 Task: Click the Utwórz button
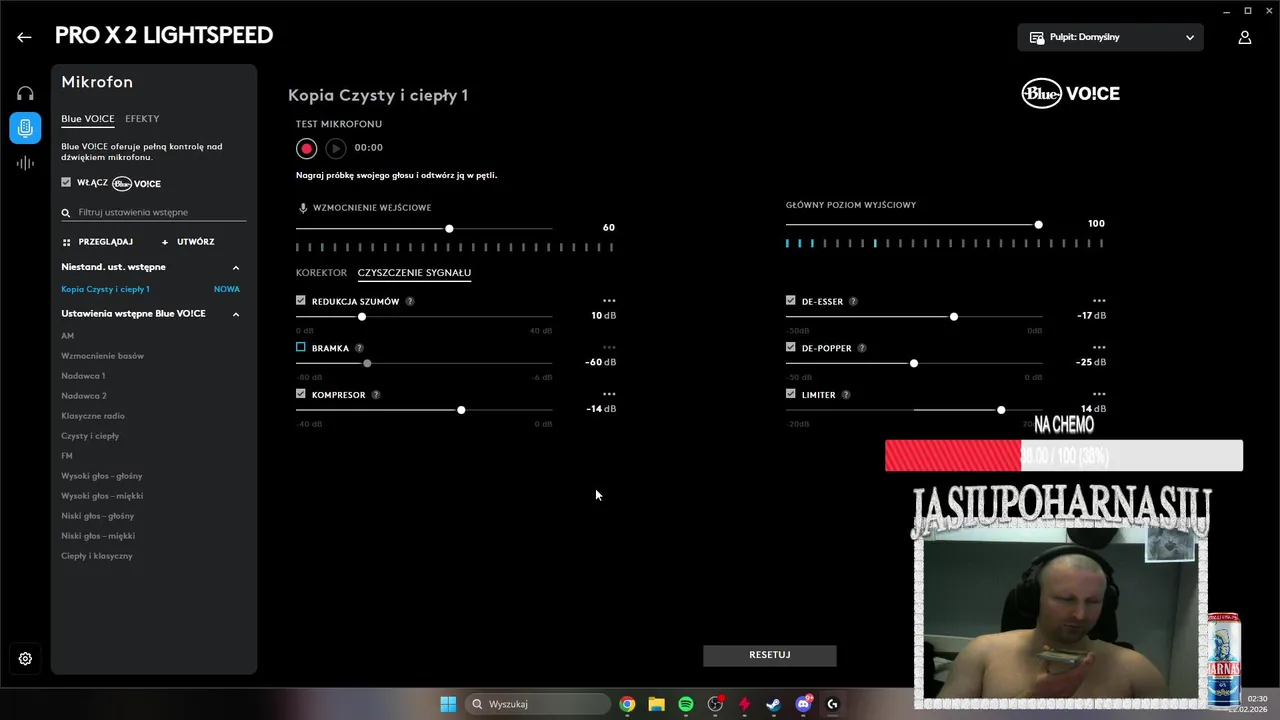(x=188, y=242)
